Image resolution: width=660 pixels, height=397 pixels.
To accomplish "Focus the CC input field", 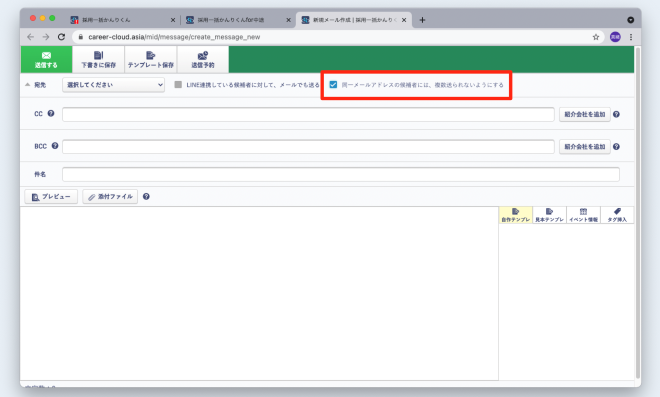I will point(308,114).
